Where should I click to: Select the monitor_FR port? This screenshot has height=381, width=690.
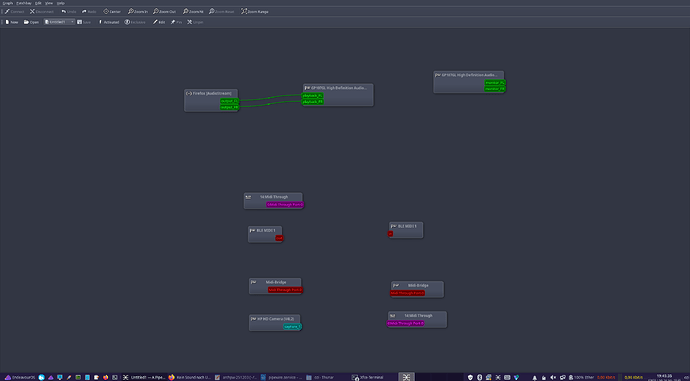495,89
